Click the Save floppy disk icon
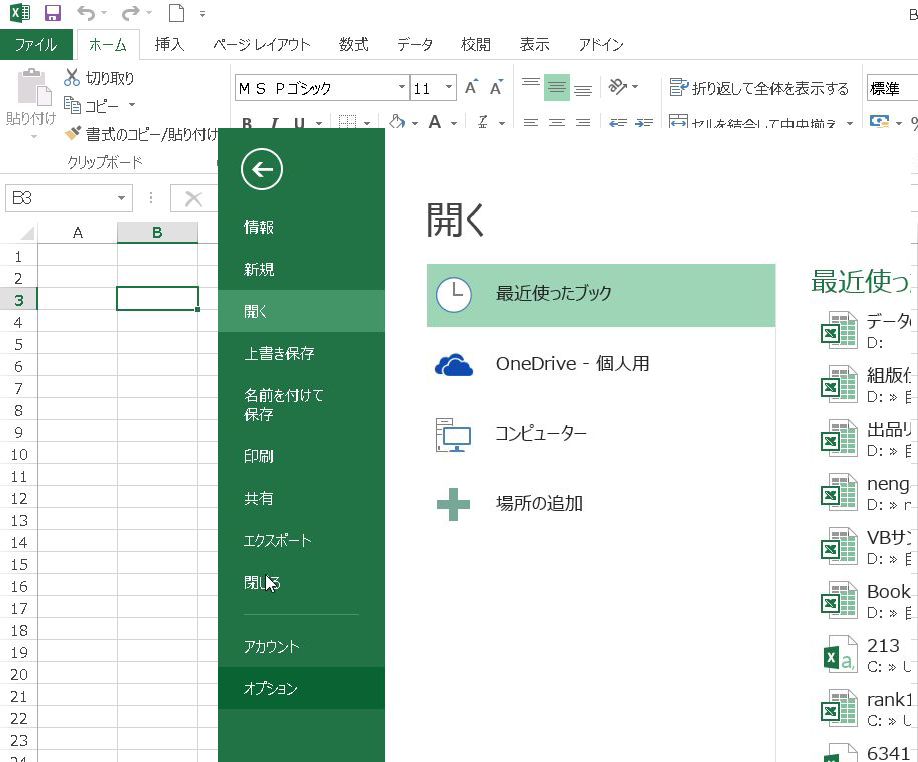Viewport: 918px width, 762px height. click(x=53, y=13)
